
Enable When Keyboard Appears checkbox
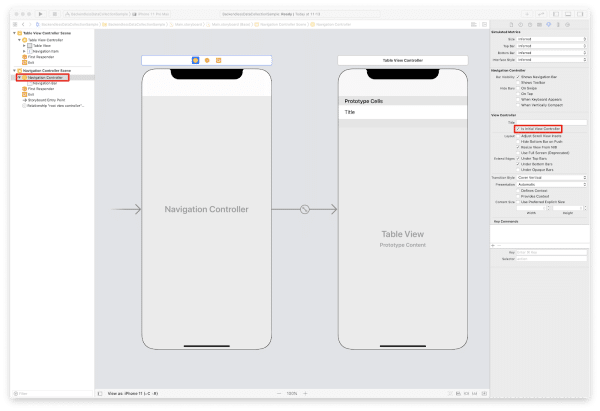pyautogui.click(x=518, y=99)
